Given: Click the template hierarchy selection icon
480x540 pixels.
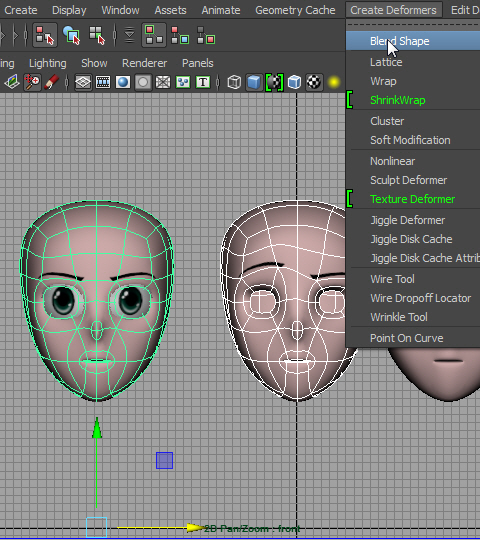Looking at the screenshot, I should 206,35.
